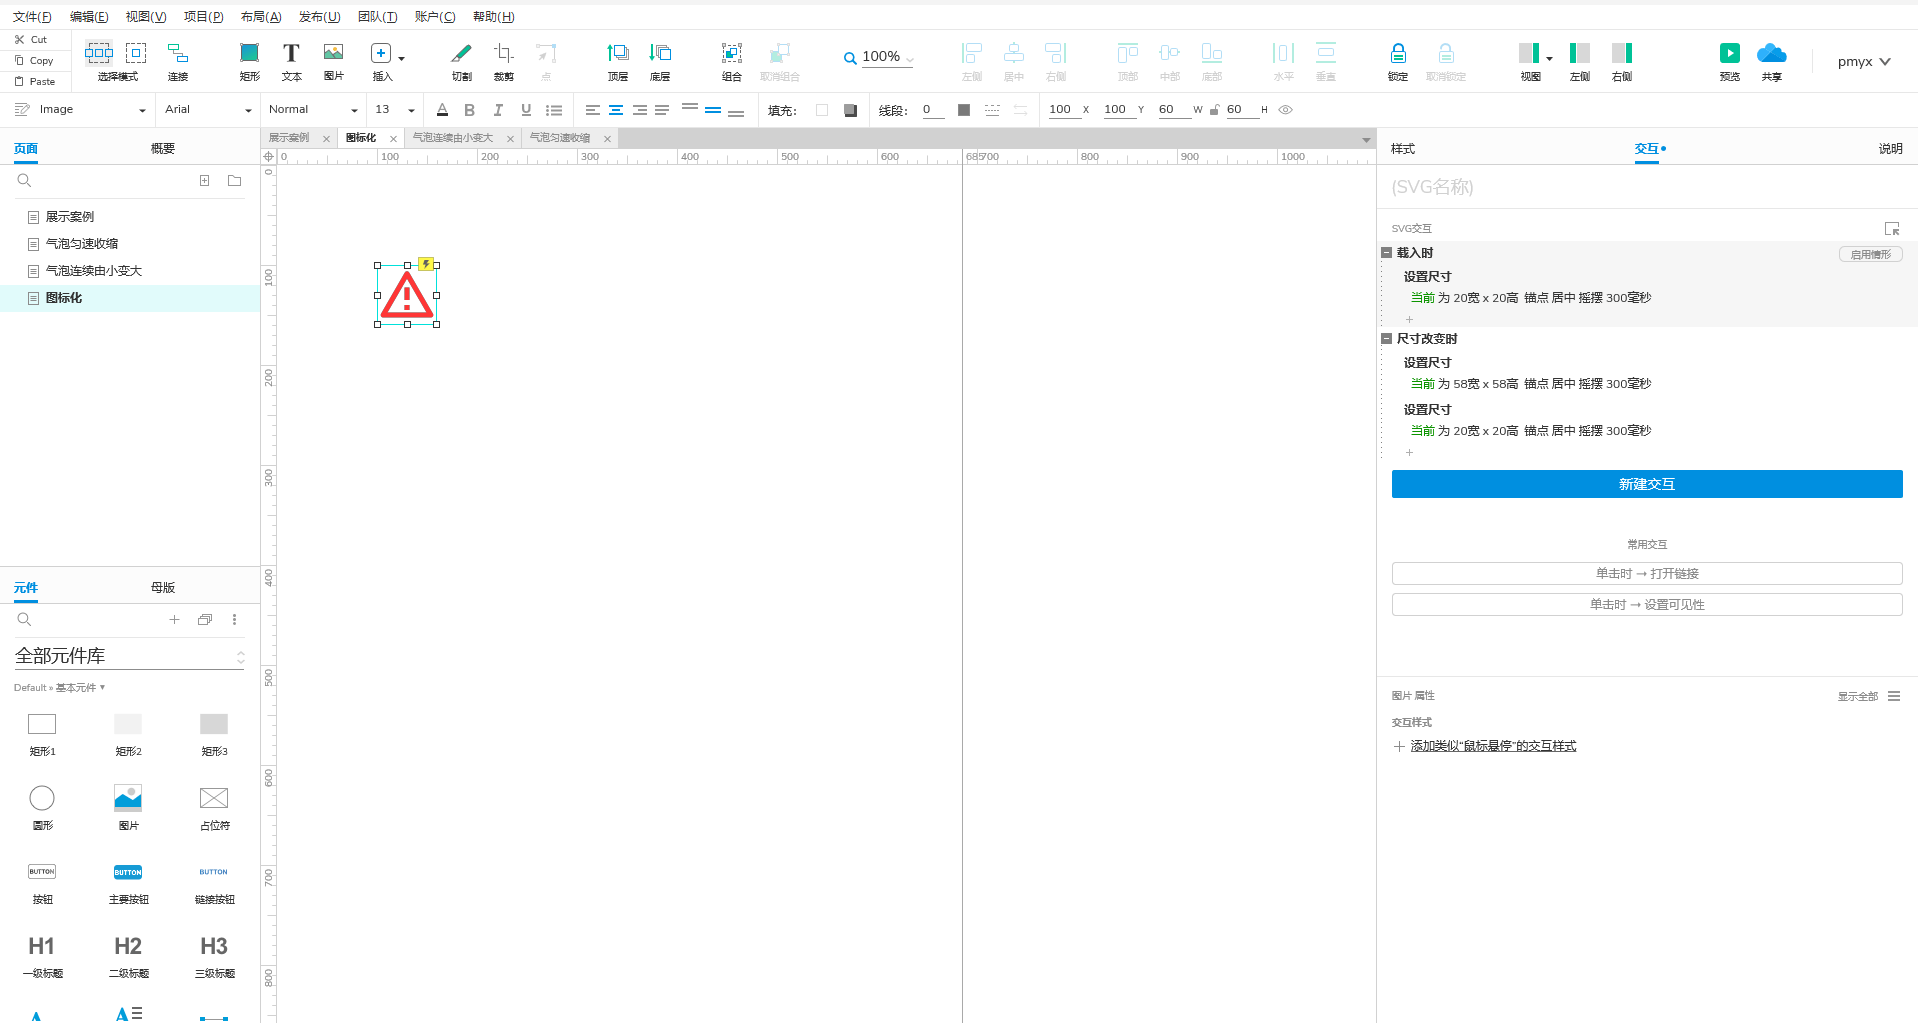Collapse the 尺寸改变时 interaction event
Viewport: 1918px width, 1023px height.
[x=1387, y=339]
